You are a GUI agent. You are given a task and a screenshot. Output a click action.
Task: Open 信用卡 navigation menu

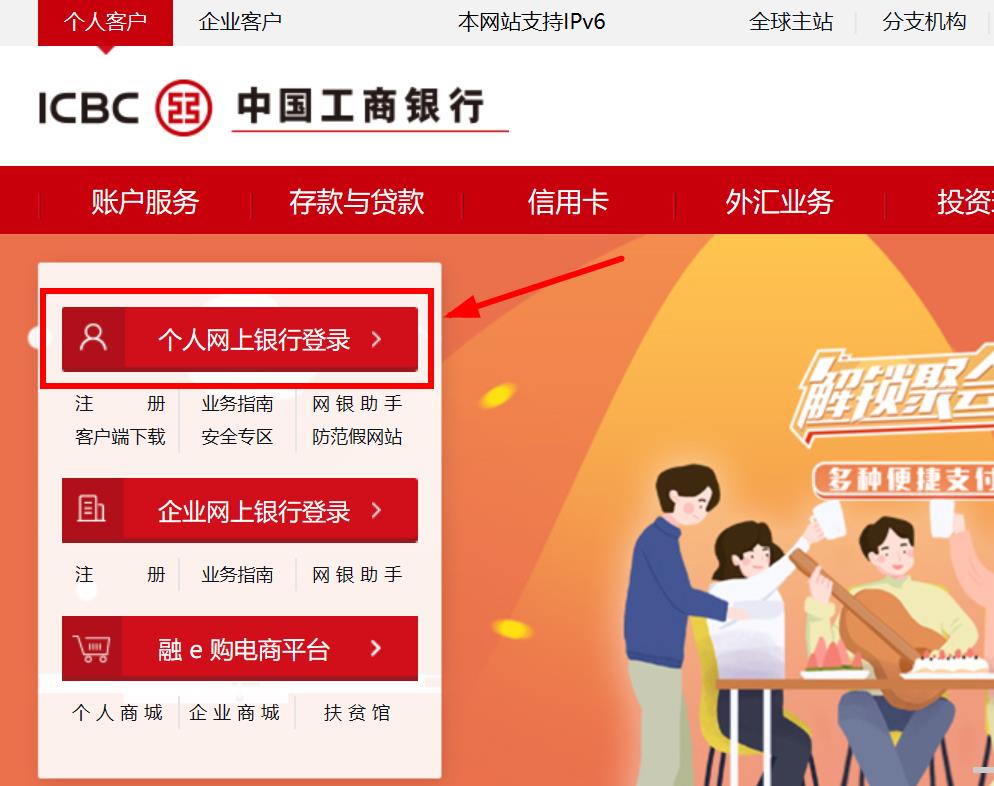click(568, 202)
